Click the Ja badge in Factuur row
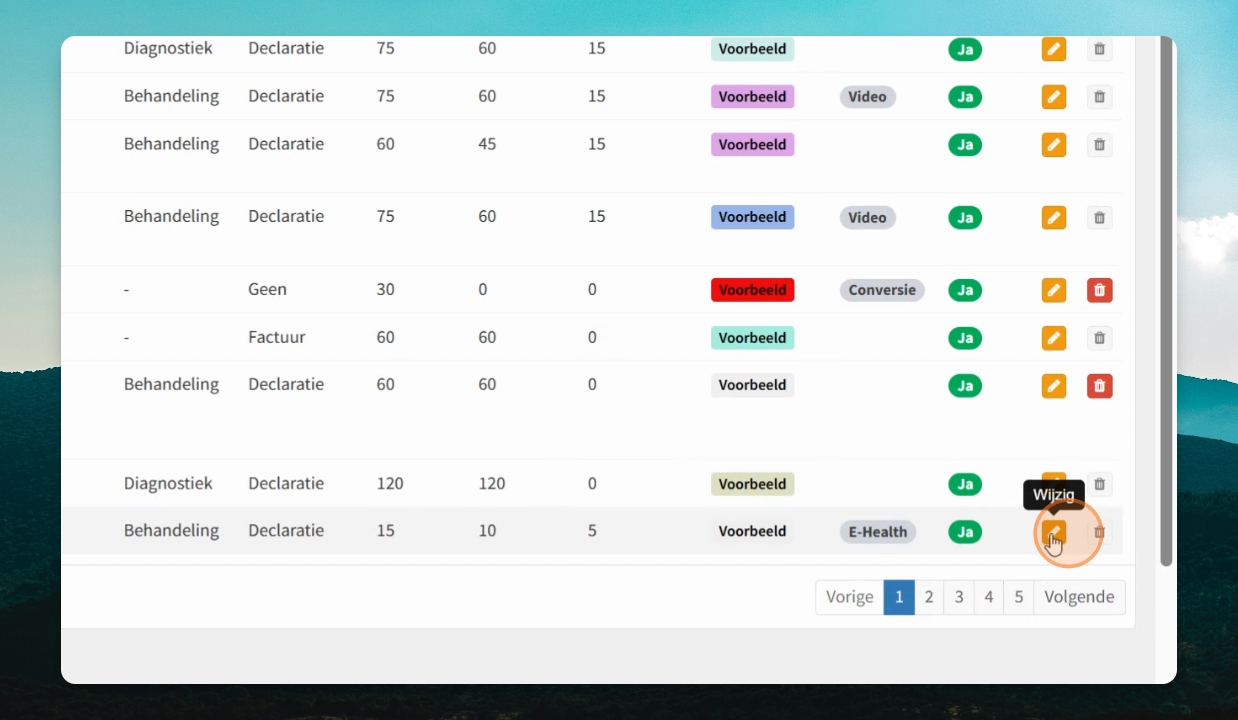This screenshot has height=720, width=1238. (x=965, y=338)
